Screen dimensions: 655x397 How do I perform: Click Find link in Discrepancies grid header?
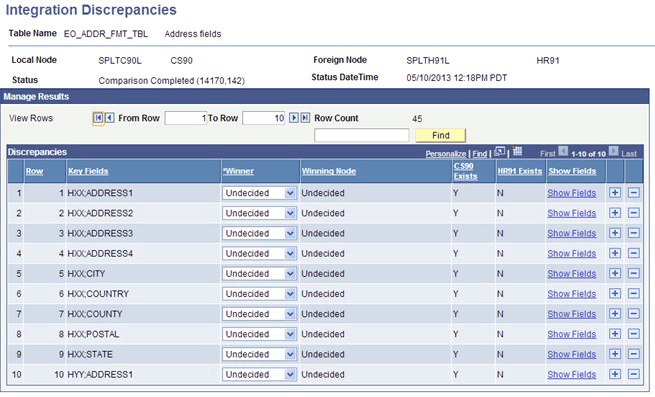(480, 154)
